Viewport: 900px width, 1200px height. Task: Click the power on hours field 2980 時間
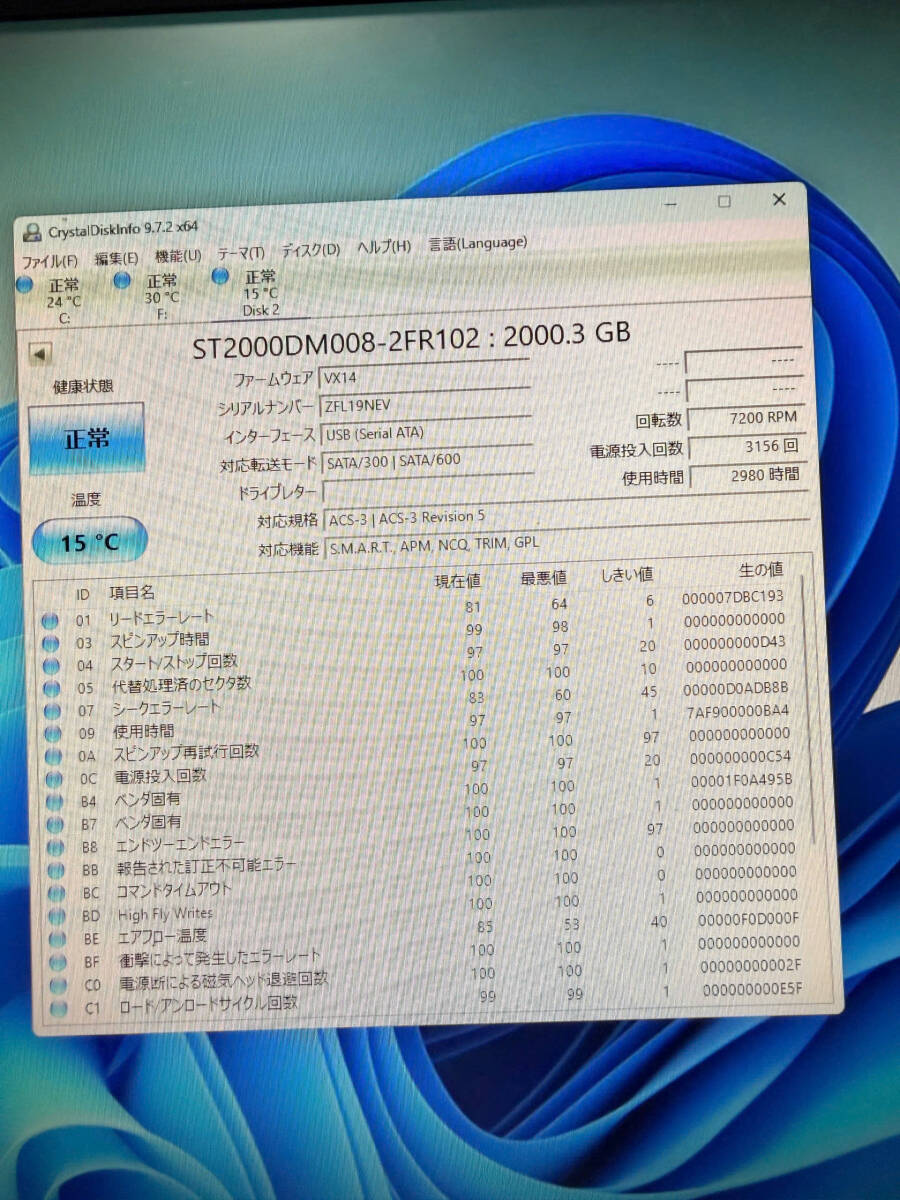[747, 475]
